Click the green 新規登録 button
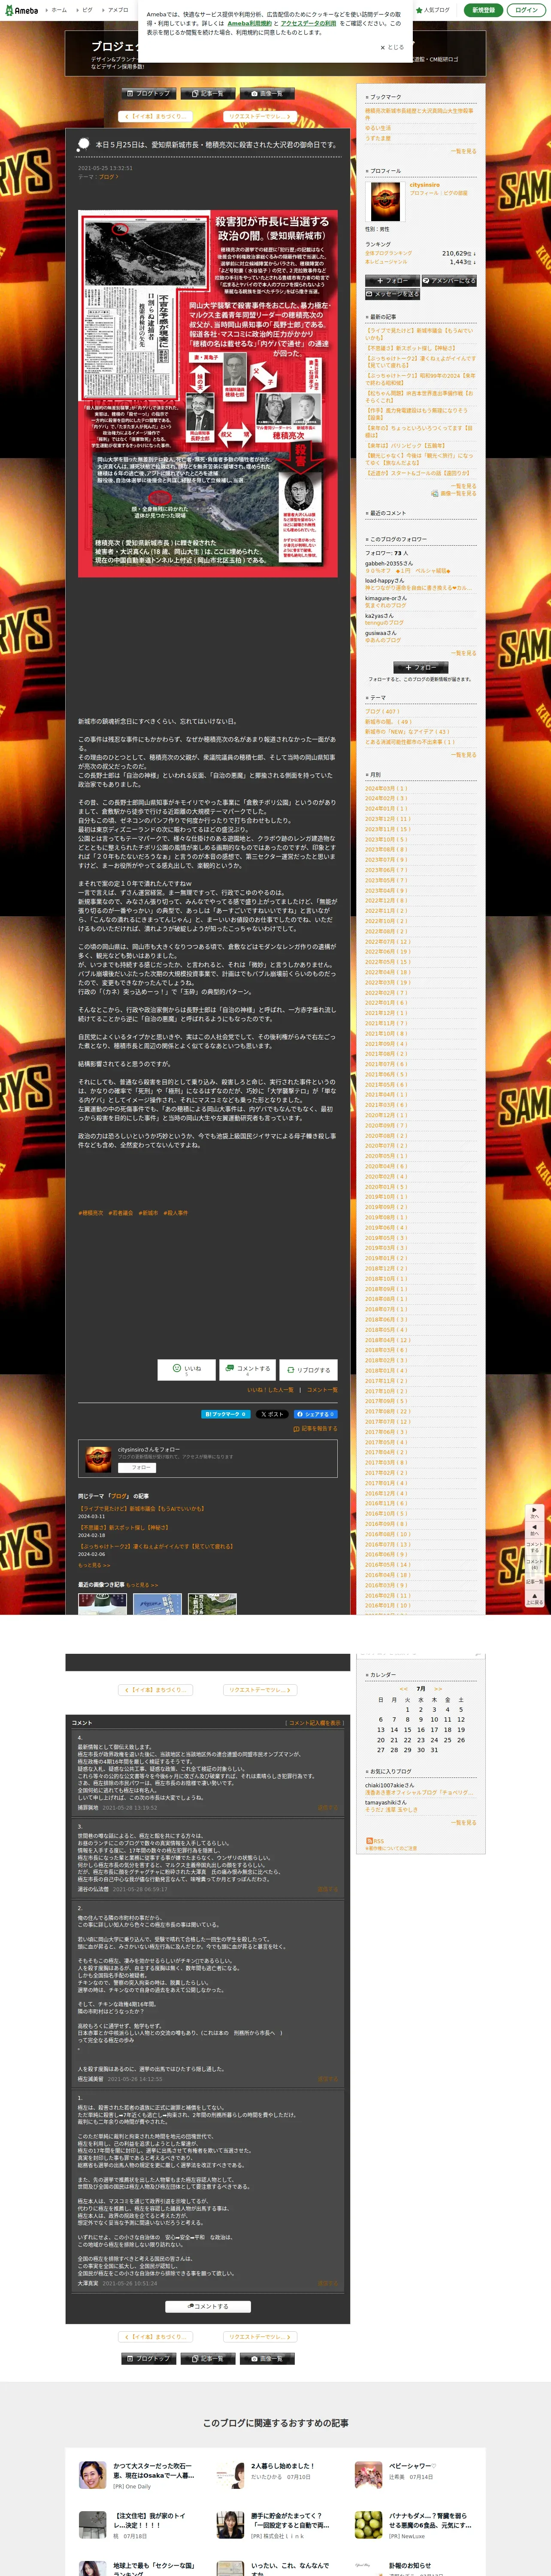The image size is (551, 2576). tap(483, 10)
